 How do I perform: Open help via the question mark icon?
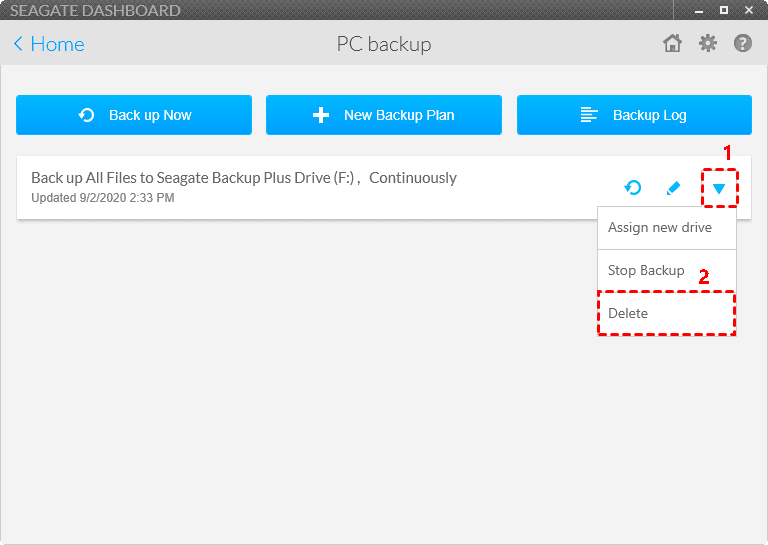coord(743,43)
